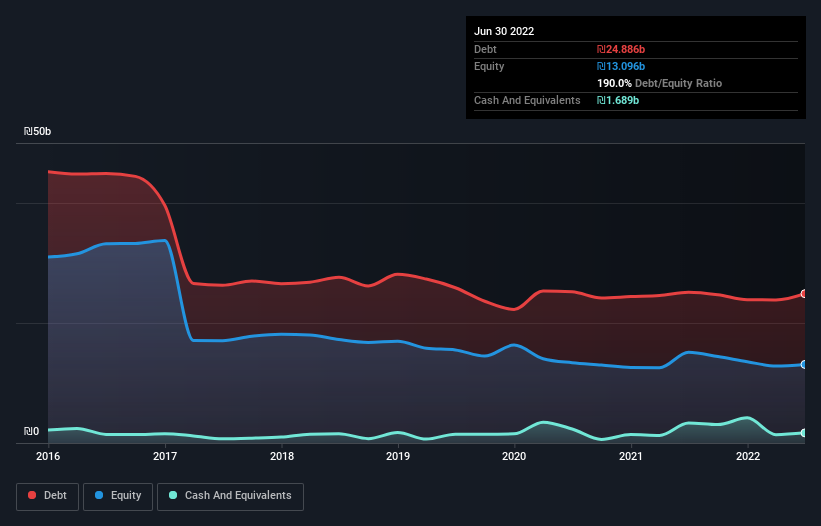Click the blue Equity endpoint marker

coord(804,364)
